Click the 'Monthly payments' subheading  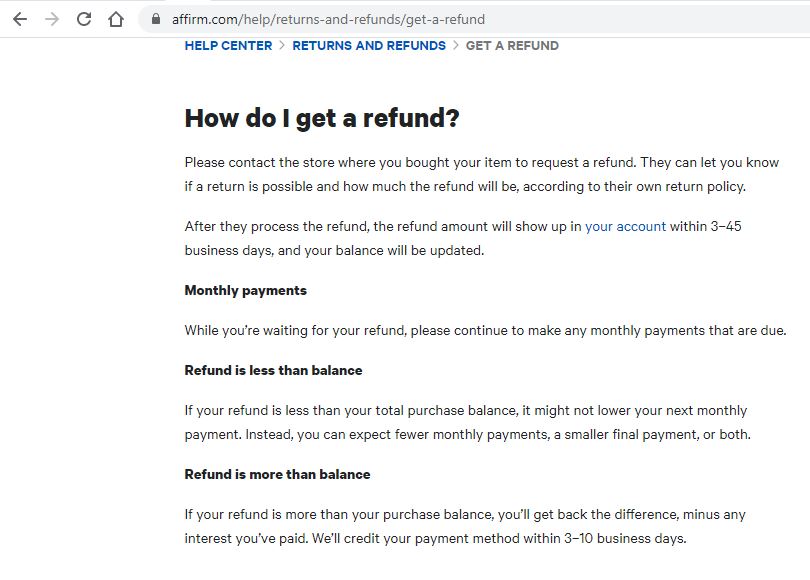click(x=245, y=290)
